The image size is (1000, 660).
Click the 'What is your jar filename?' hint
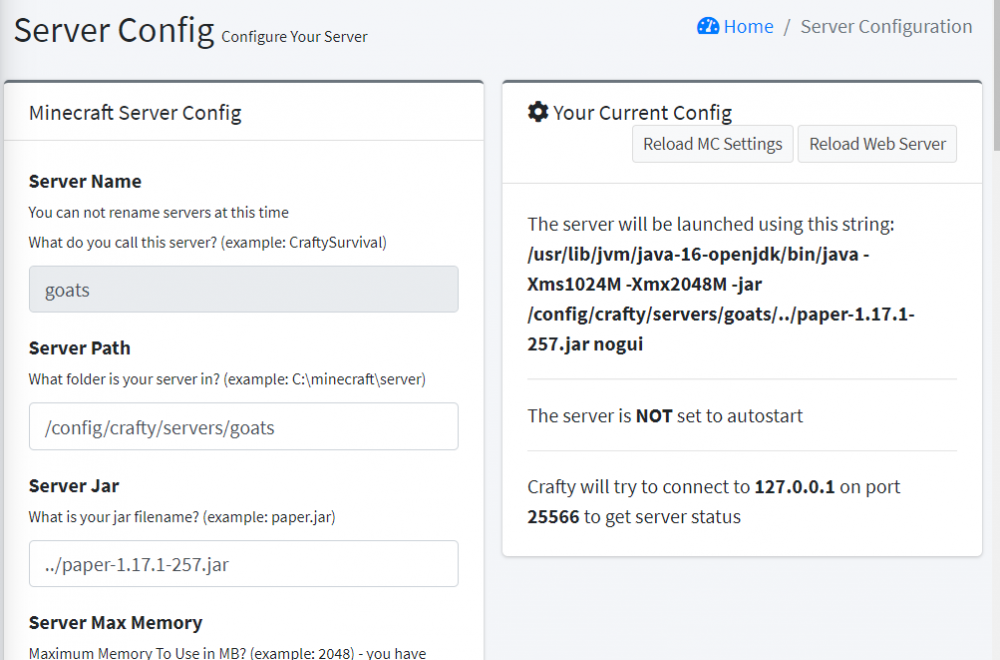tap(182, 517)
